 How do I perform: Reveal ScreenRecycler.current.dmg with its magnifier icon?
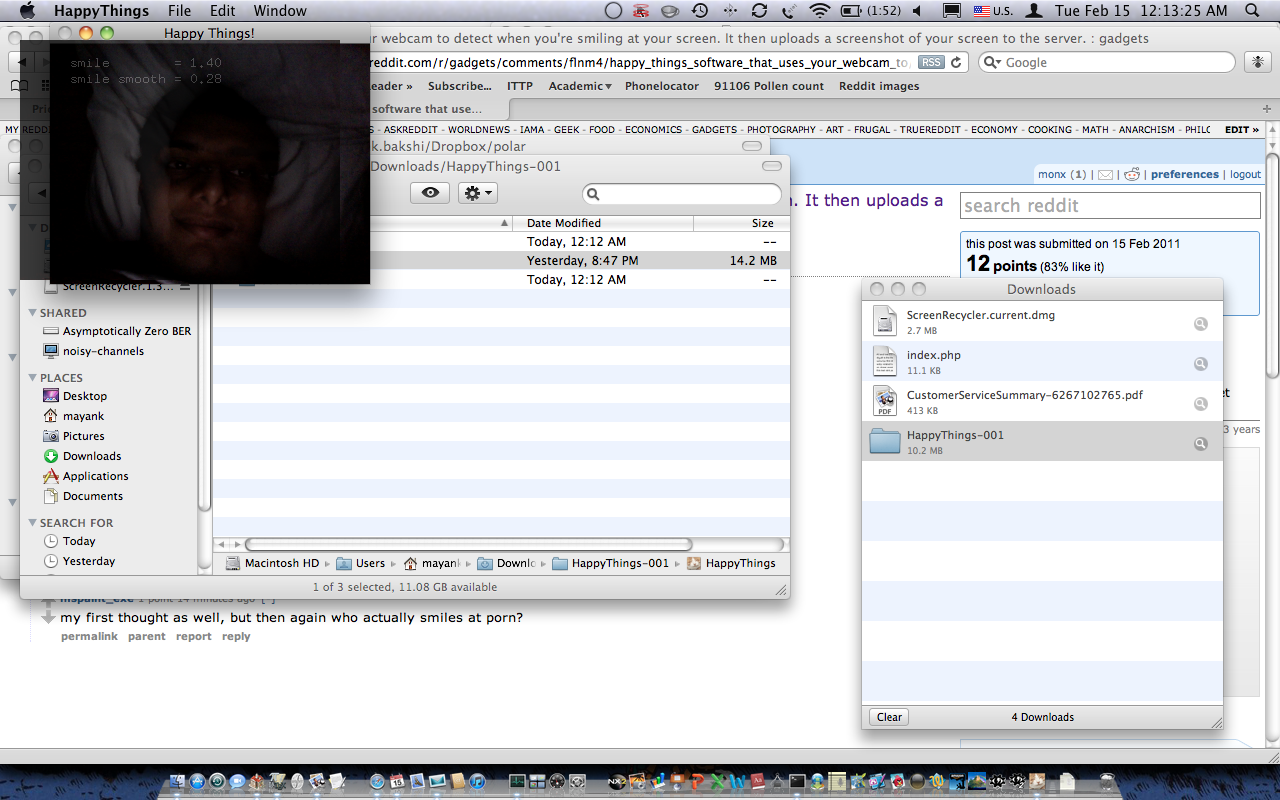click(1200, 324)
